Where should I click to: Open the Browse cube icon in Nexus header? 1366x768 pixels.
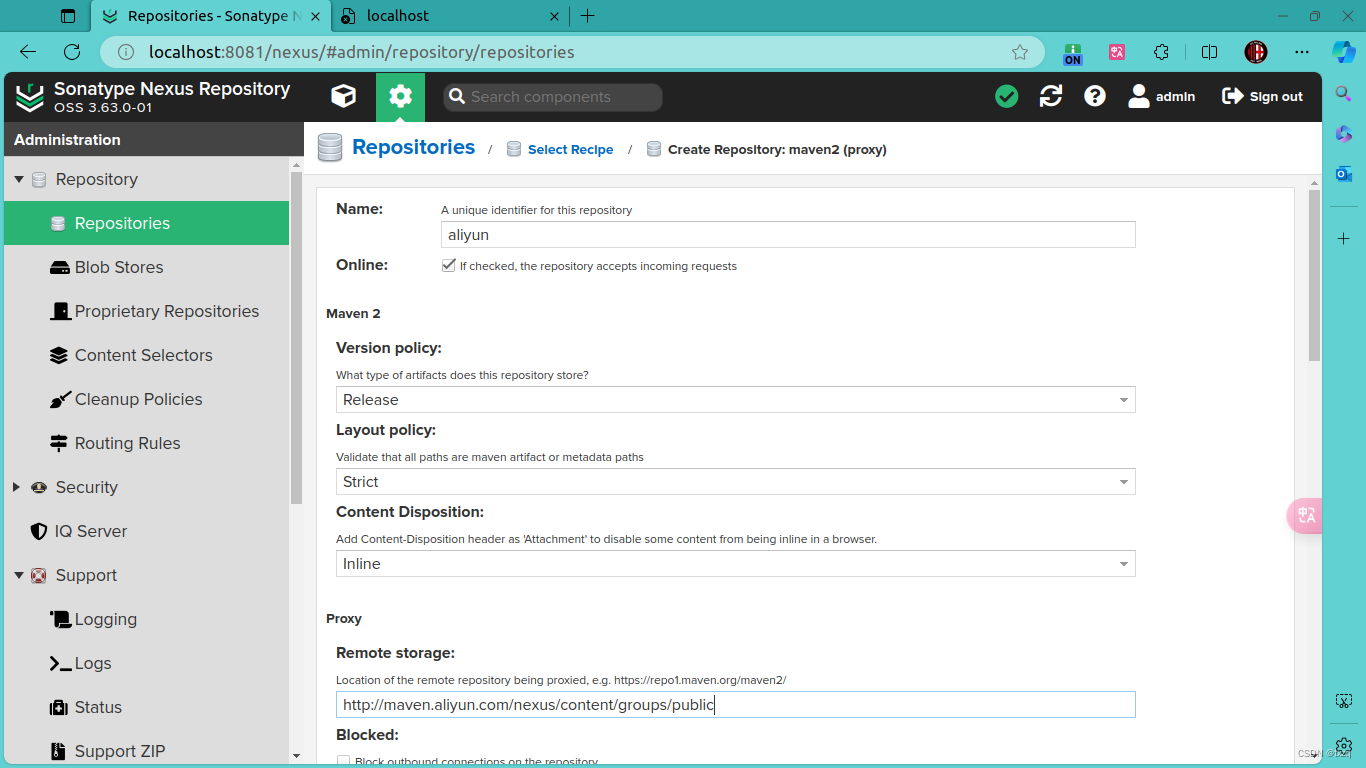coord(343,96)
